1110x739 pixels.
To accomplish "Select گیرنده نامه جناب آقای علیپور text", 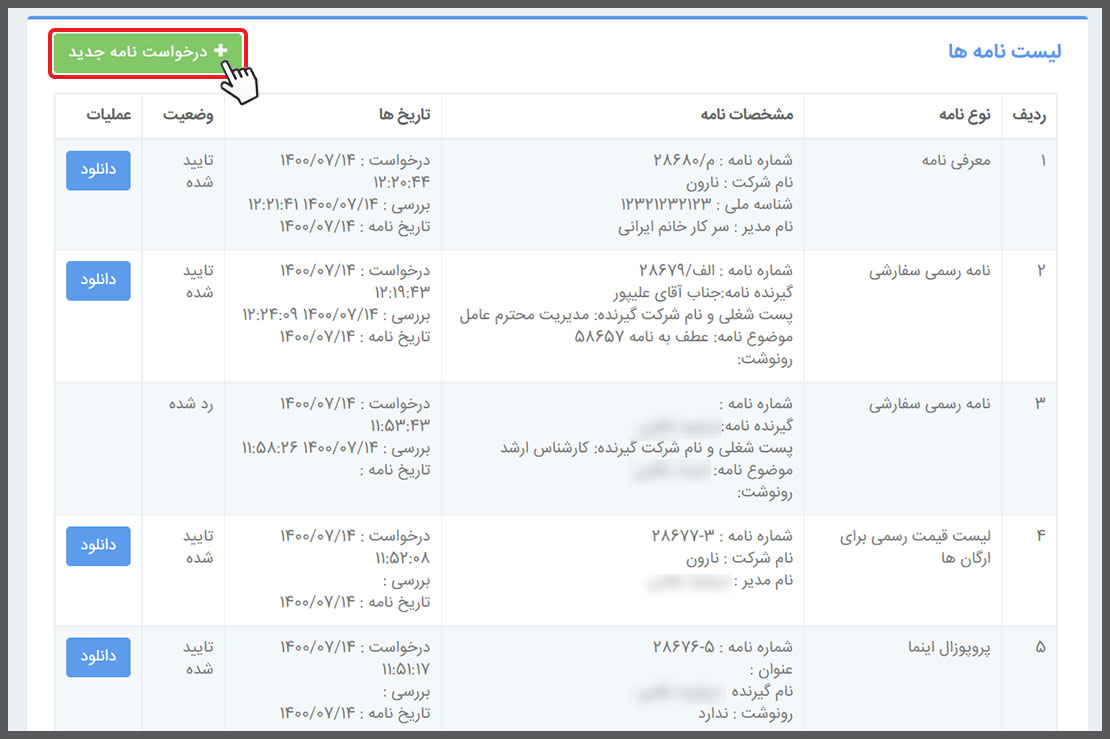I will pos(703,292).
